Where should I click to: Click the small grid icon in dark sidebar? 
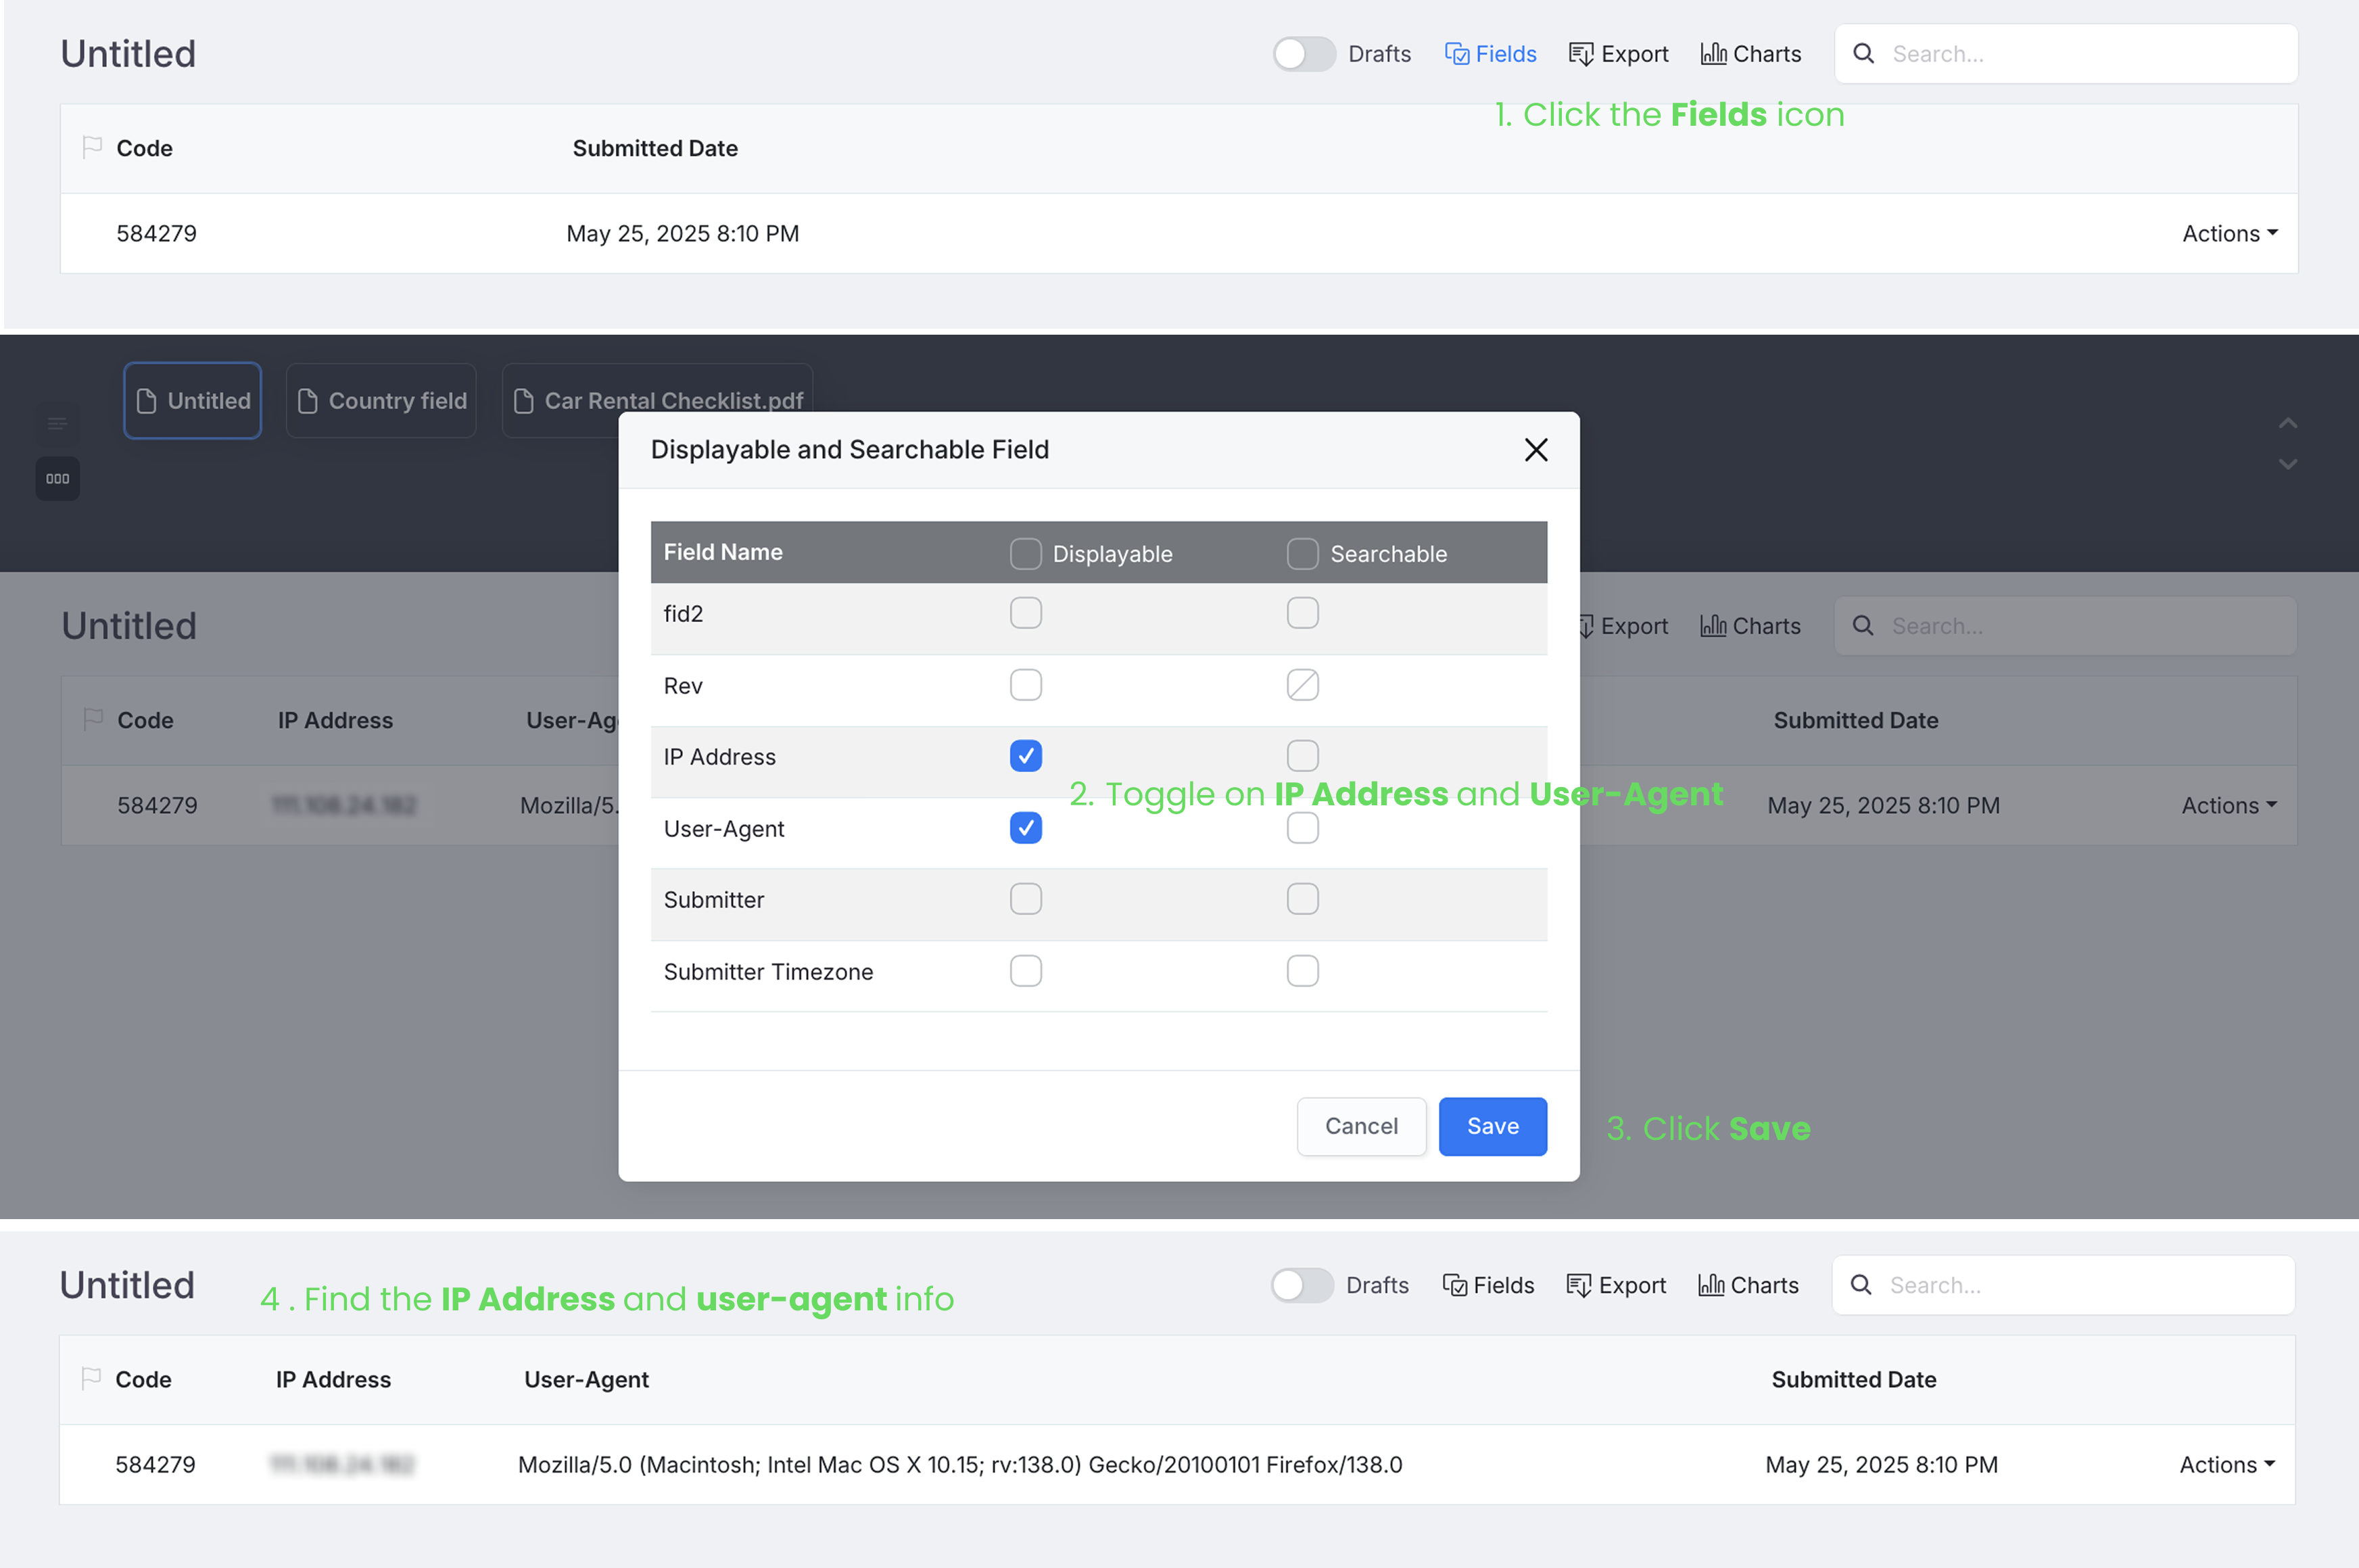[x=58, y=479]
